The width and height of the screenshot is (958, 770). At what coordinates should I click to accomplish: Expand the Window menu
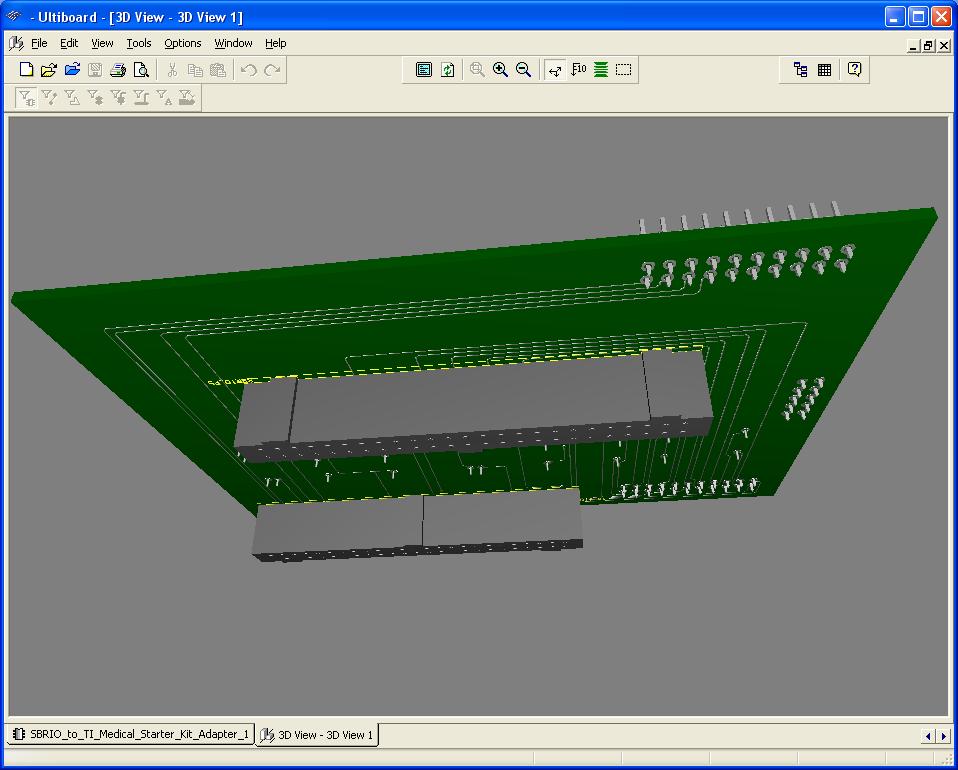click(233, 44)
